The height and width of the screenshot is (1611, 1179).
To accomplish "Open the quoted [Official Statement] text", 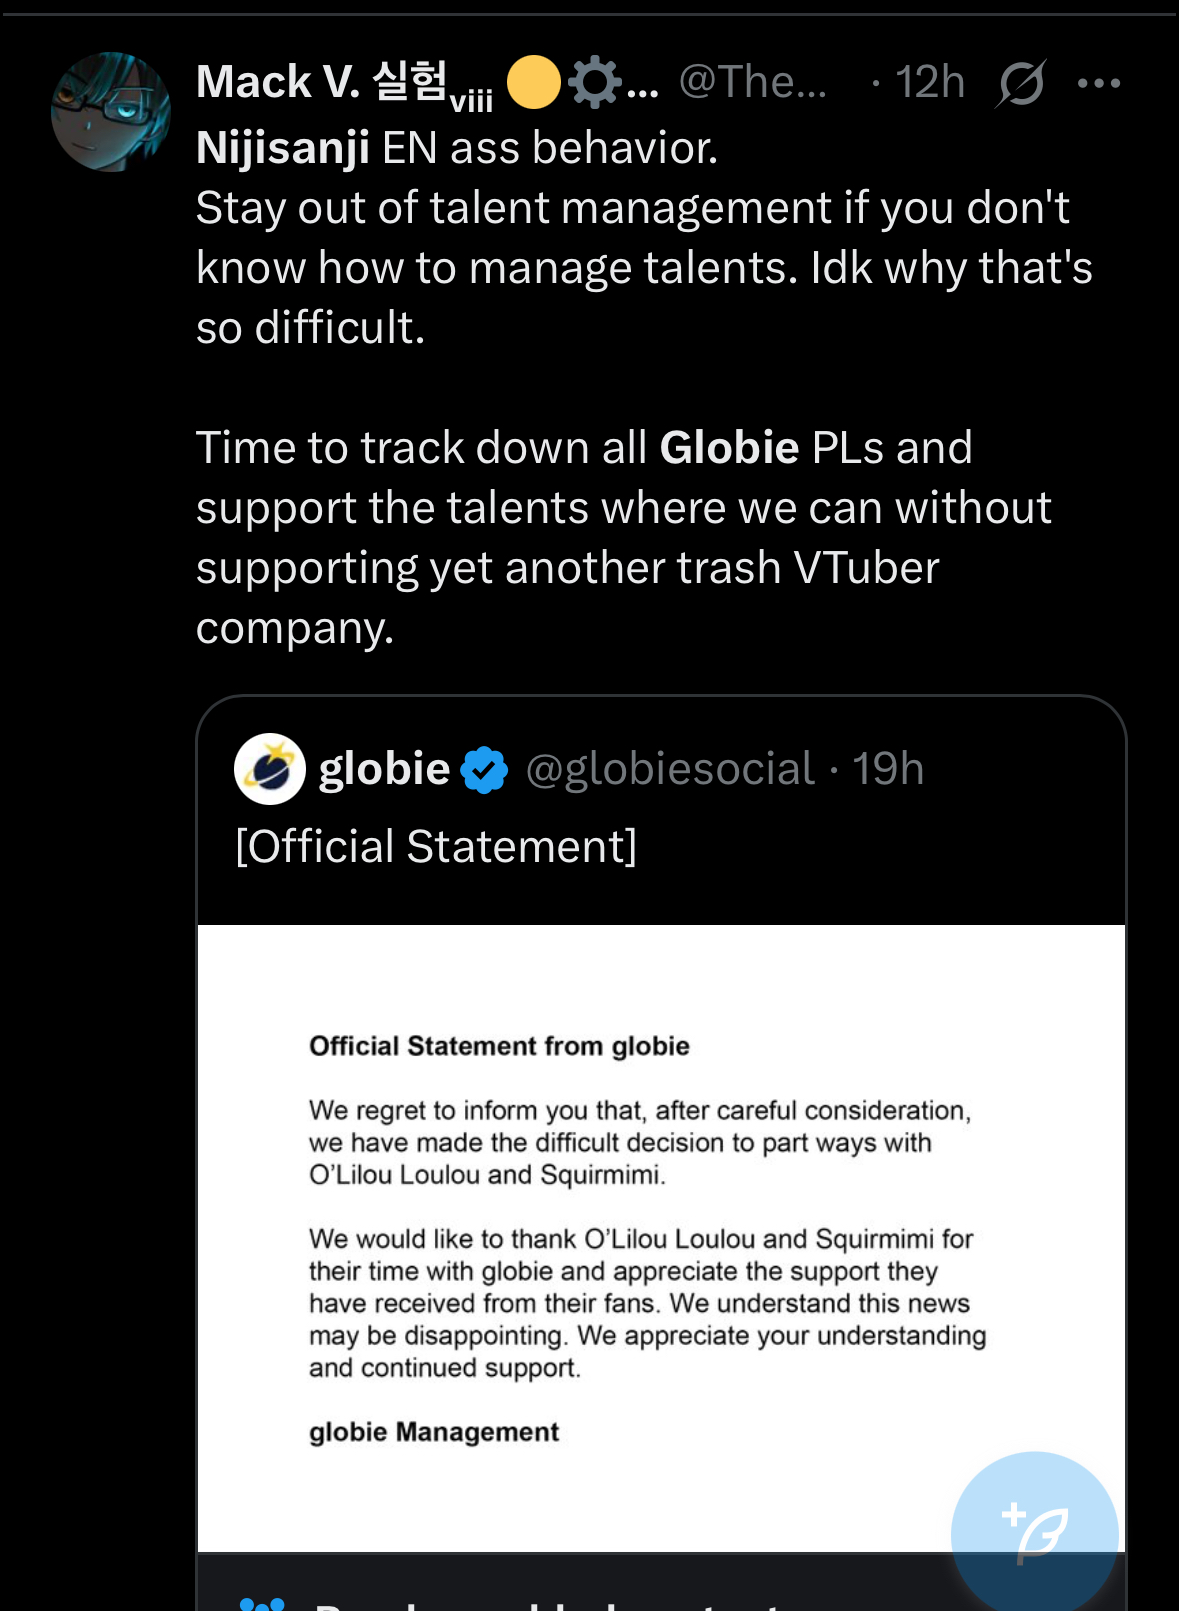I will (436, 846).
